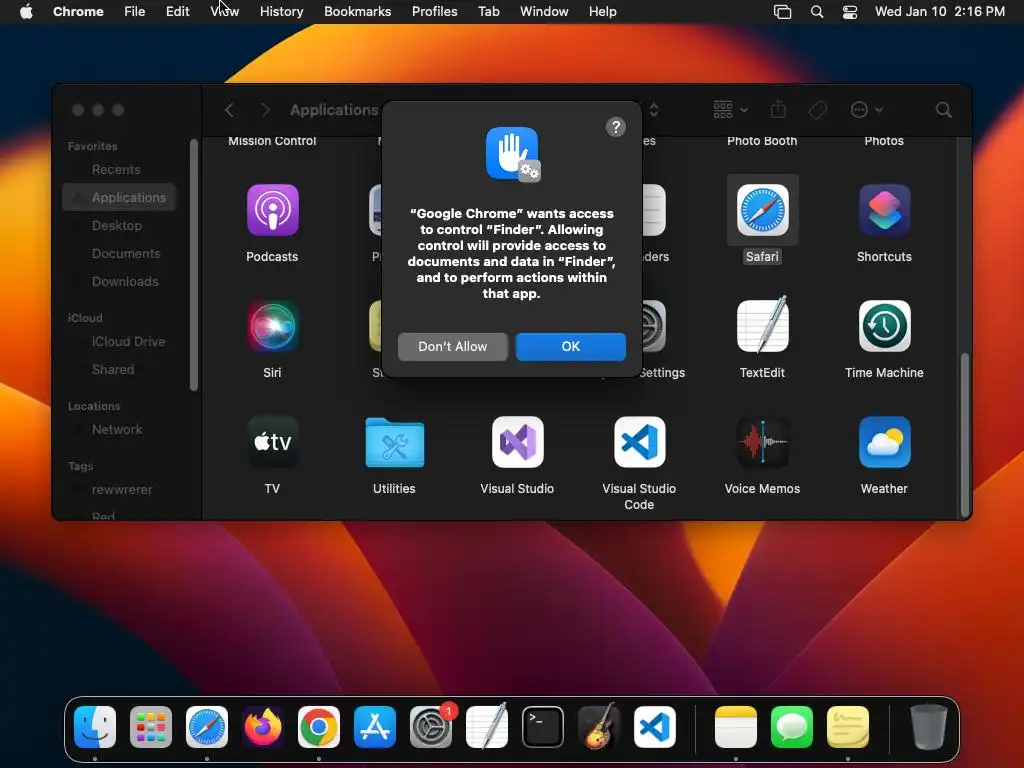Open TextEdit from the Dock
The image size is (1024, 768).
(x=487, y=726)
